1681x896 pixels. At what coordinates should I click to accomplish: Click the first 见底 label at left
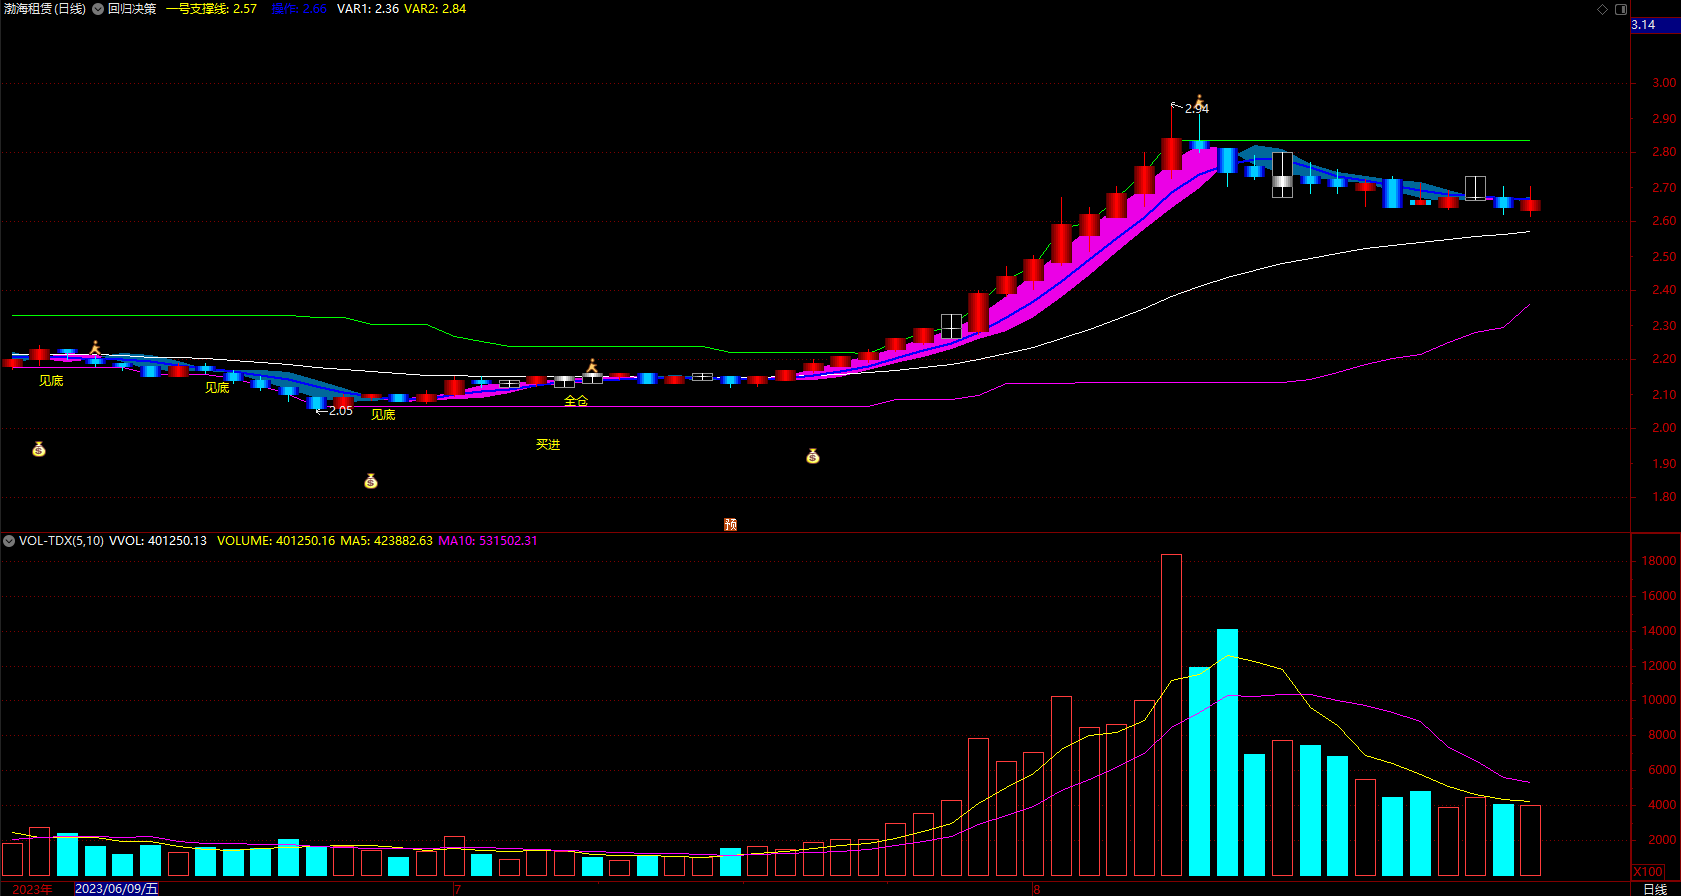51,381
